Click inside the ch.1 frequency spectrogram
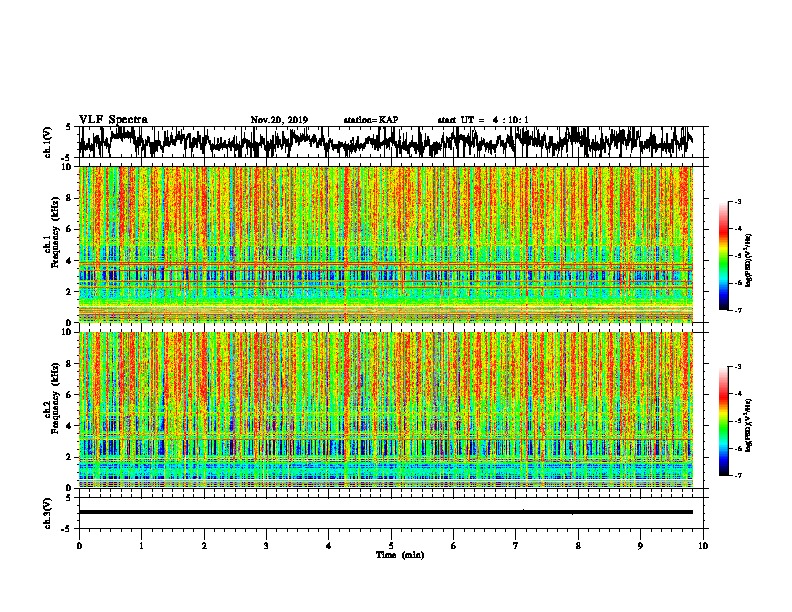The image size is (792, 612). 385,244
